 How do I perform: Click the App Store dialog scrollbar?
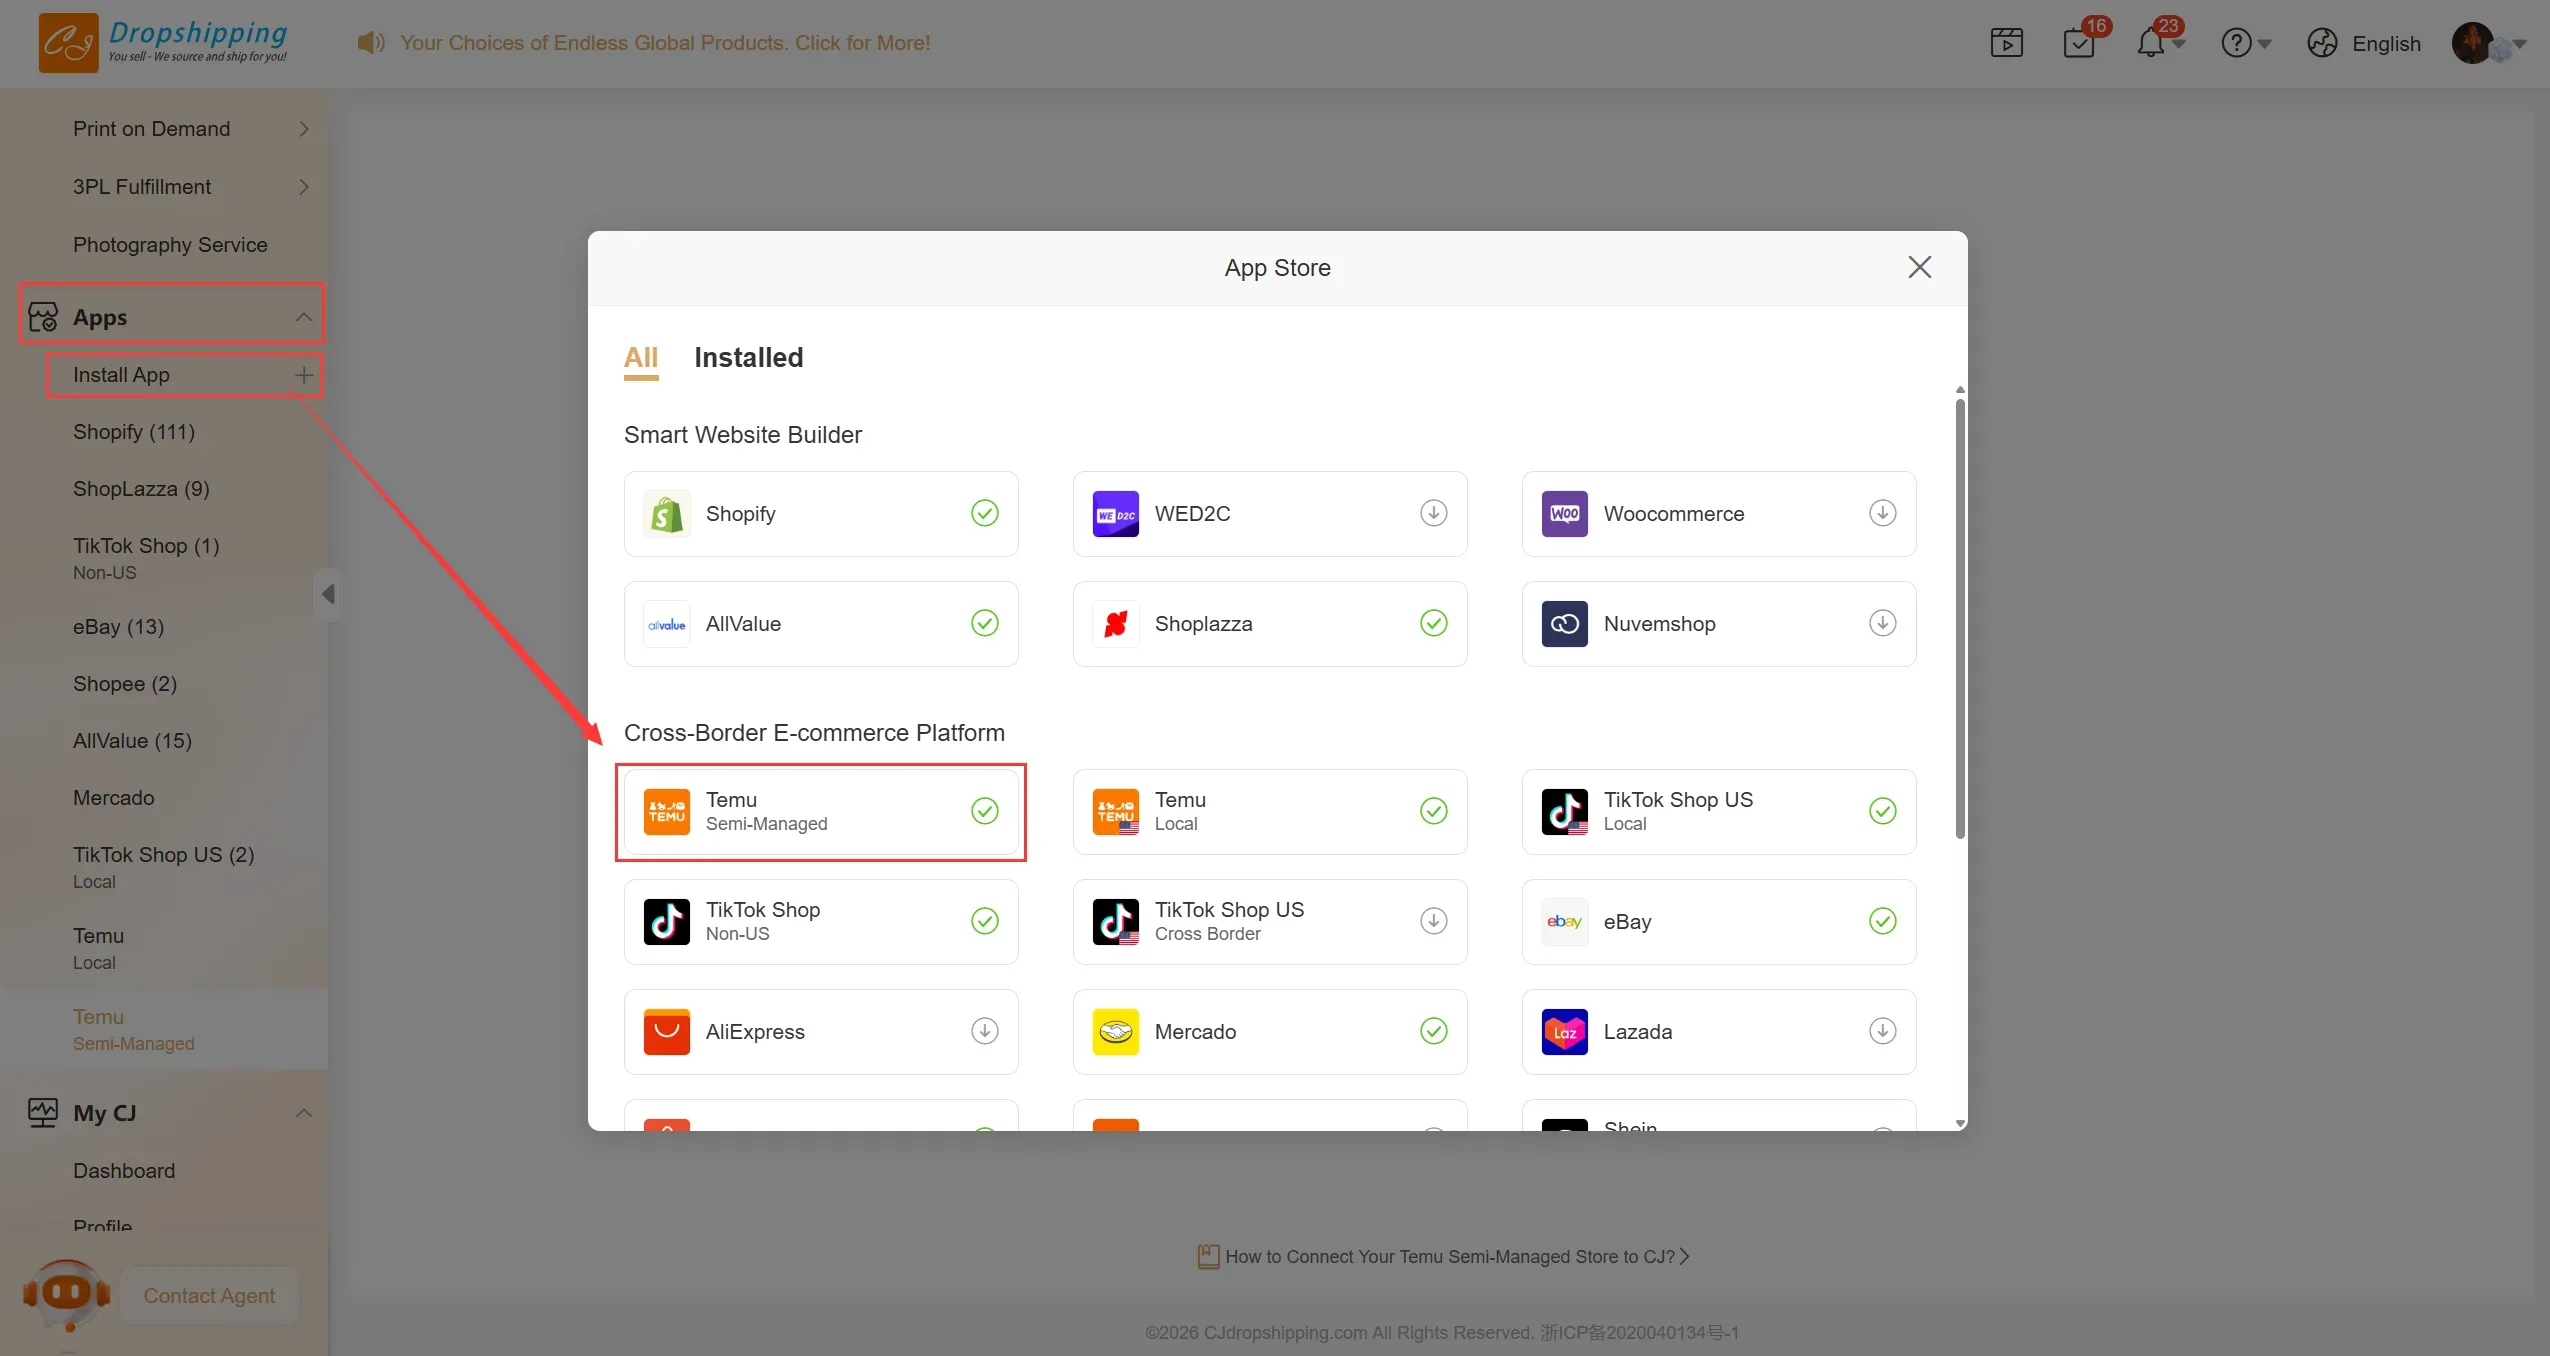(1960, 620)
